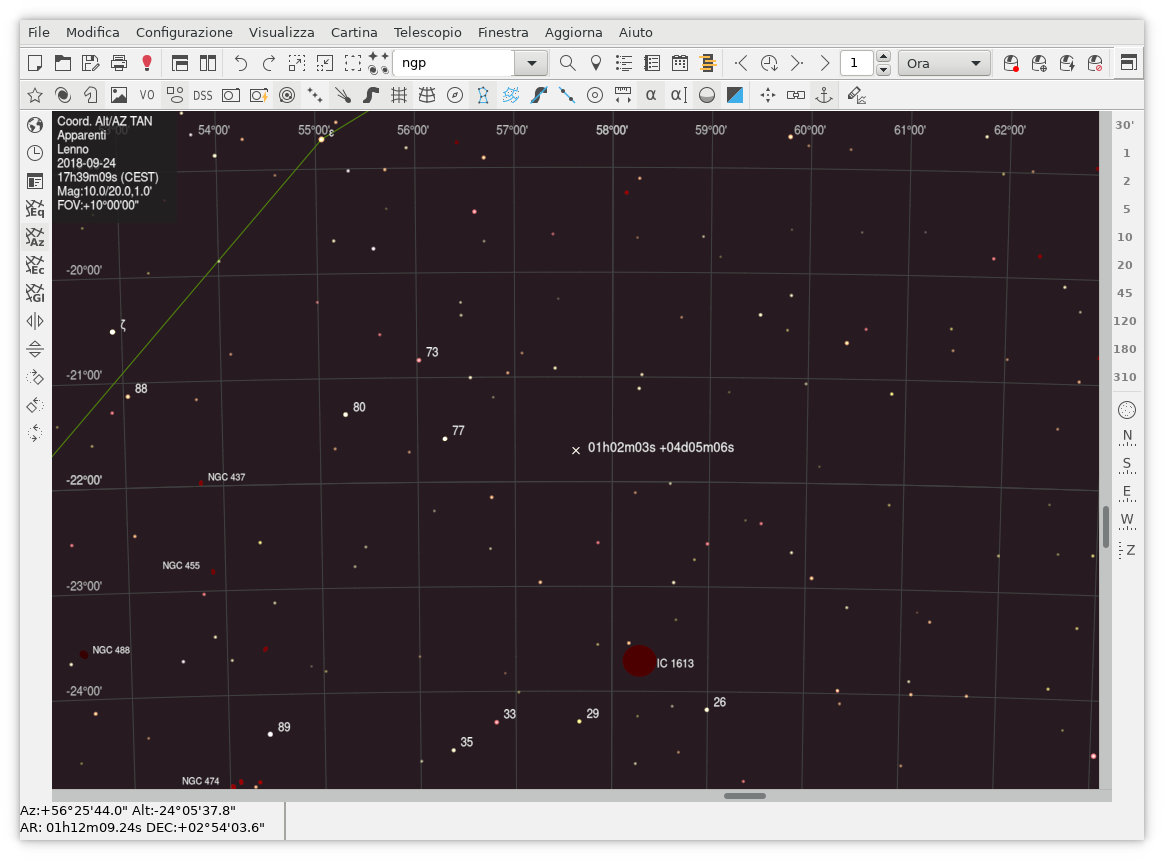Open the Configurazione menu

click(184, 32)
